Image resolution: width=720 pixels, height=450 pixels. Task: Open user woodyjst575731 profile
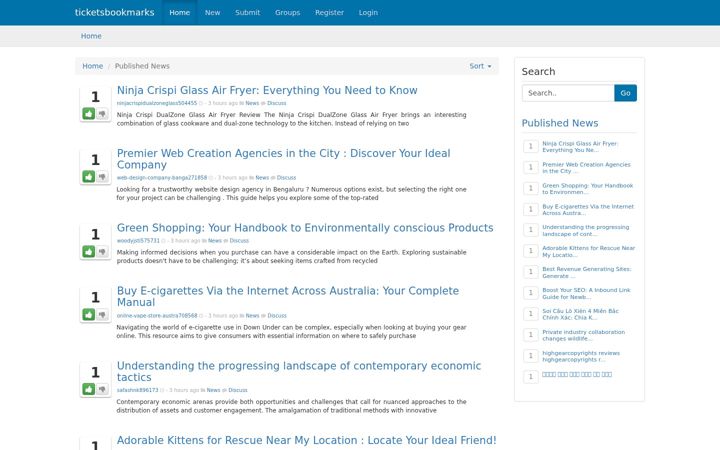point(138,241)
